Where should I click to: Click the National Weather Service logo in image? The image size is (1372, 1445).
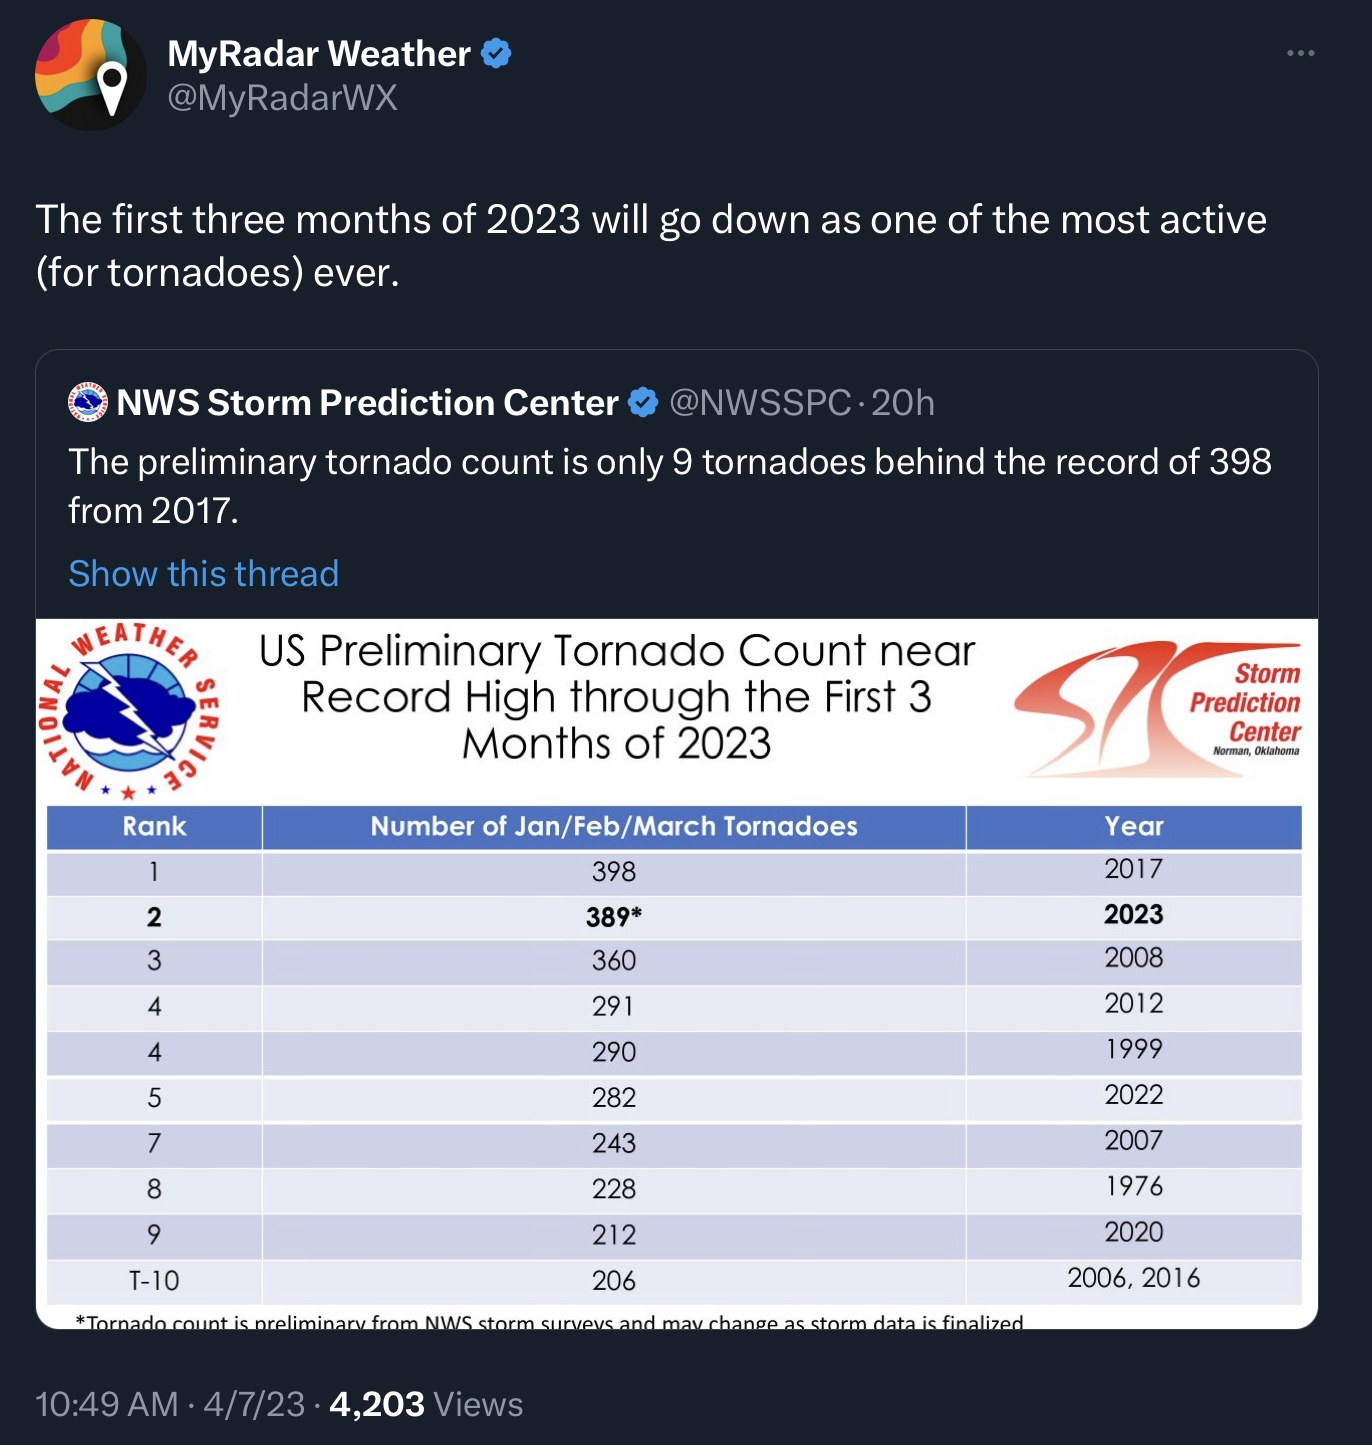pyautogui.click(x=129, y=712)
